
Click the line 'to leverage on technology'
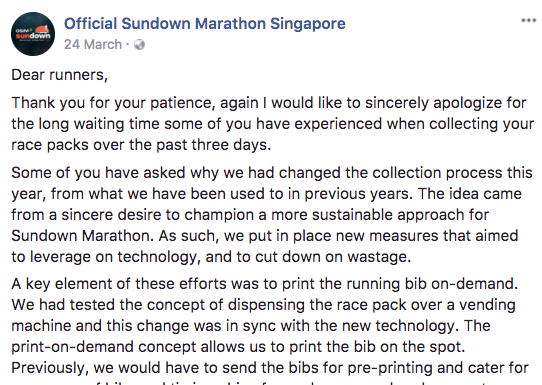click(x=211, y=257)
